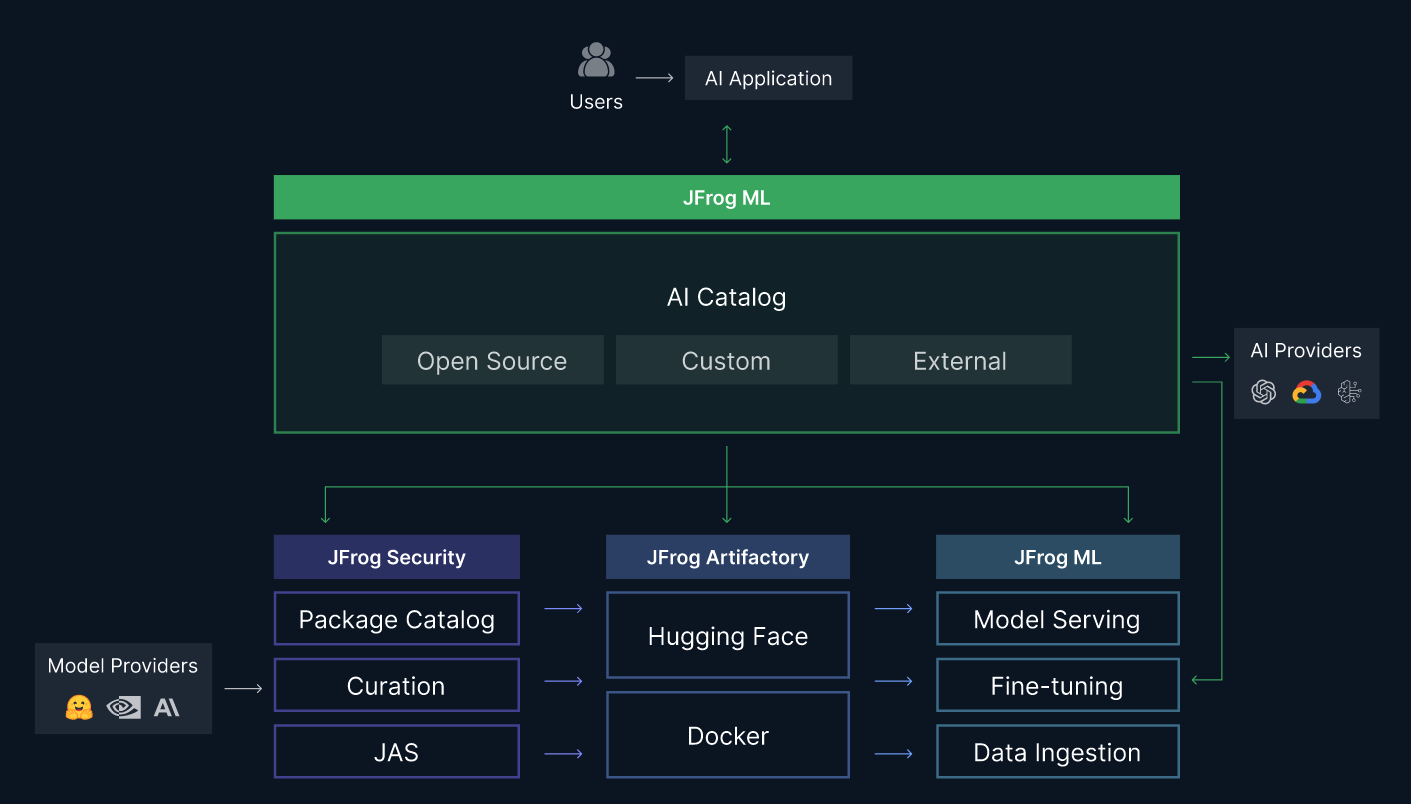Click the brain circuit icon under AI Providers
The height and width of the screenshot is (804, 1411).
1350,393
